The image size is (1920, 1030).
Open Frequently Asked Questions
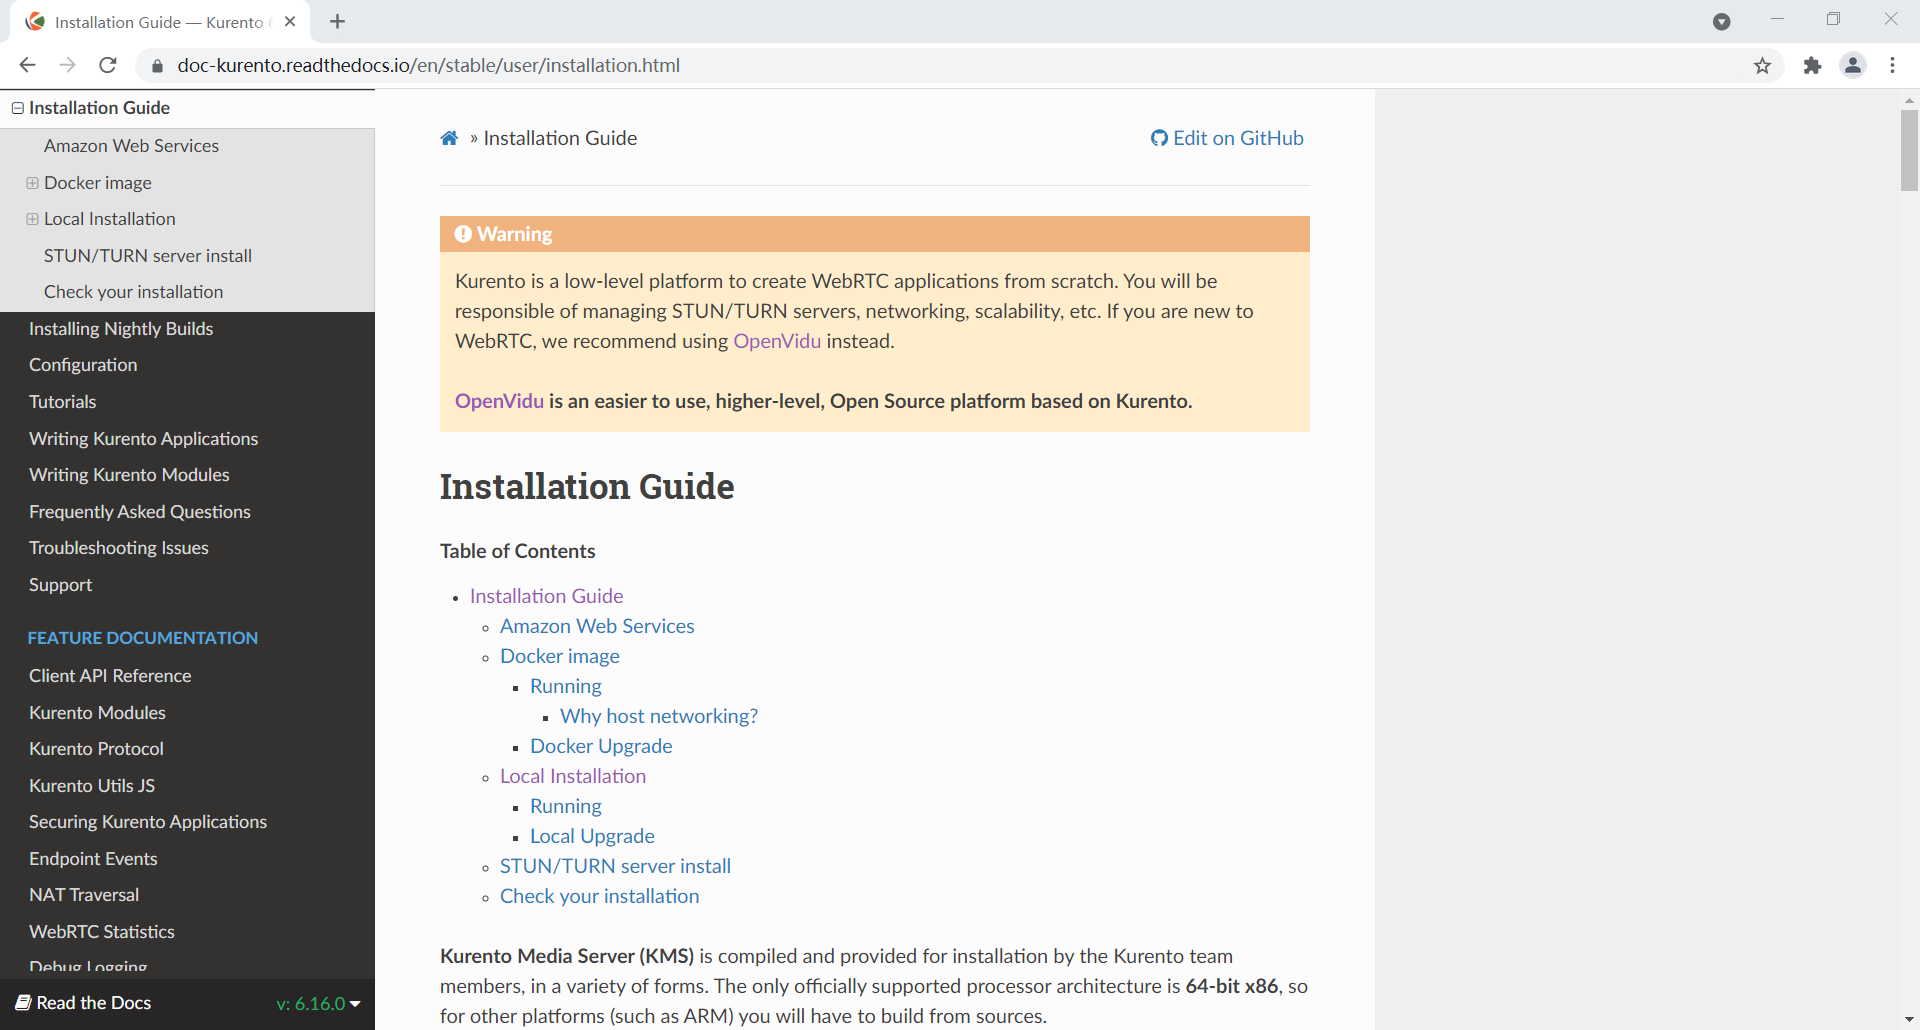click(x=139, y=512)
